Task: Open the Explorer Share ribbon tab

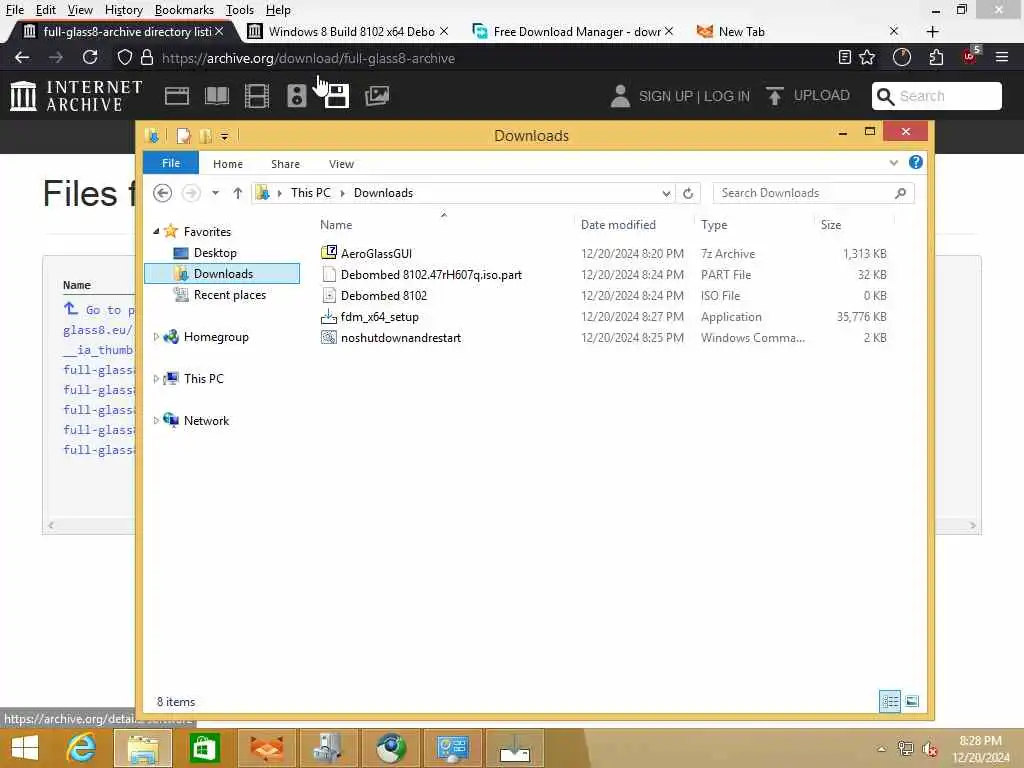Action: (x=285, y=164)
